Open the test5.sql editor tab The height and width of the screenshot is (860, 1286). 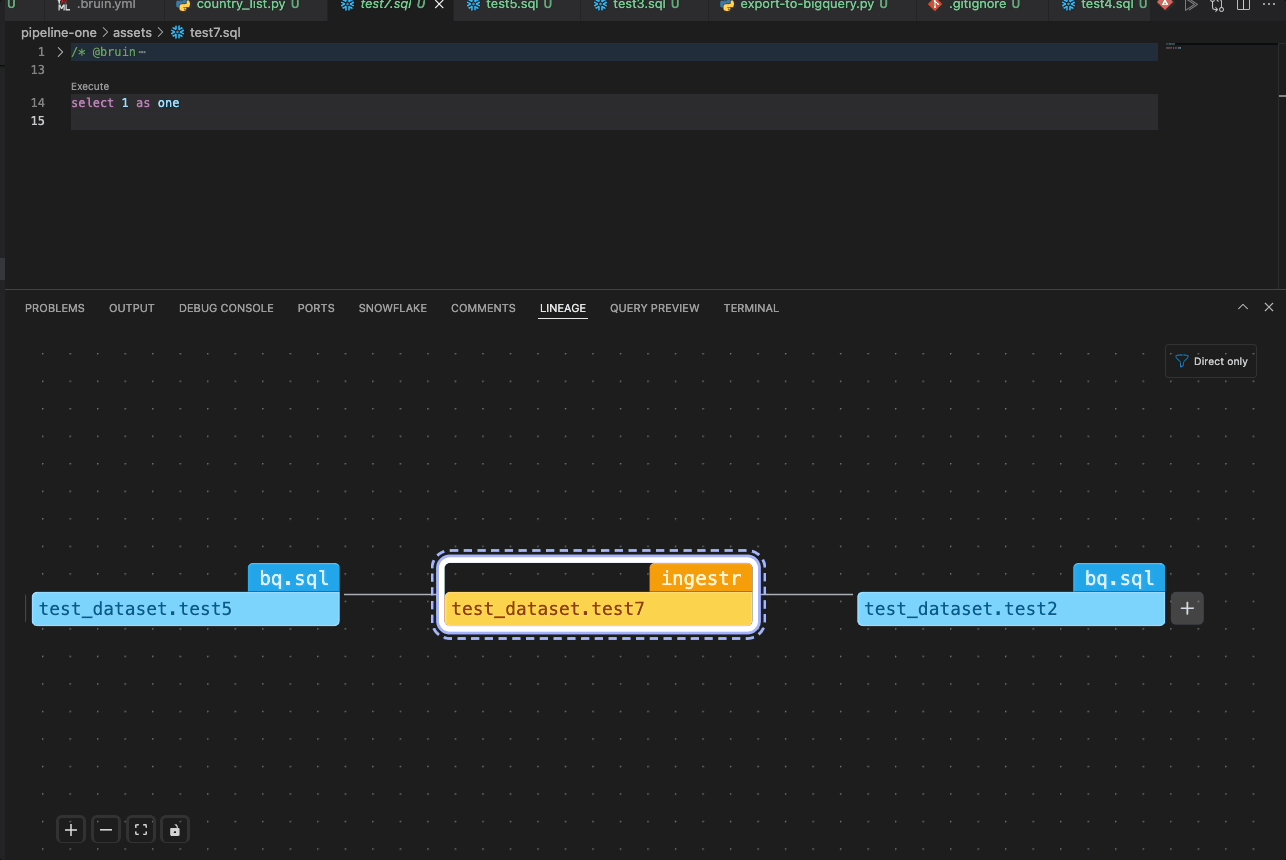pos(516,6)
